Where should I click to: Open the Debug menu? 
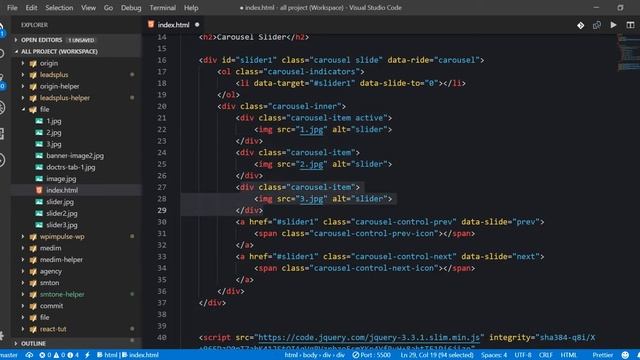[131, 8]
